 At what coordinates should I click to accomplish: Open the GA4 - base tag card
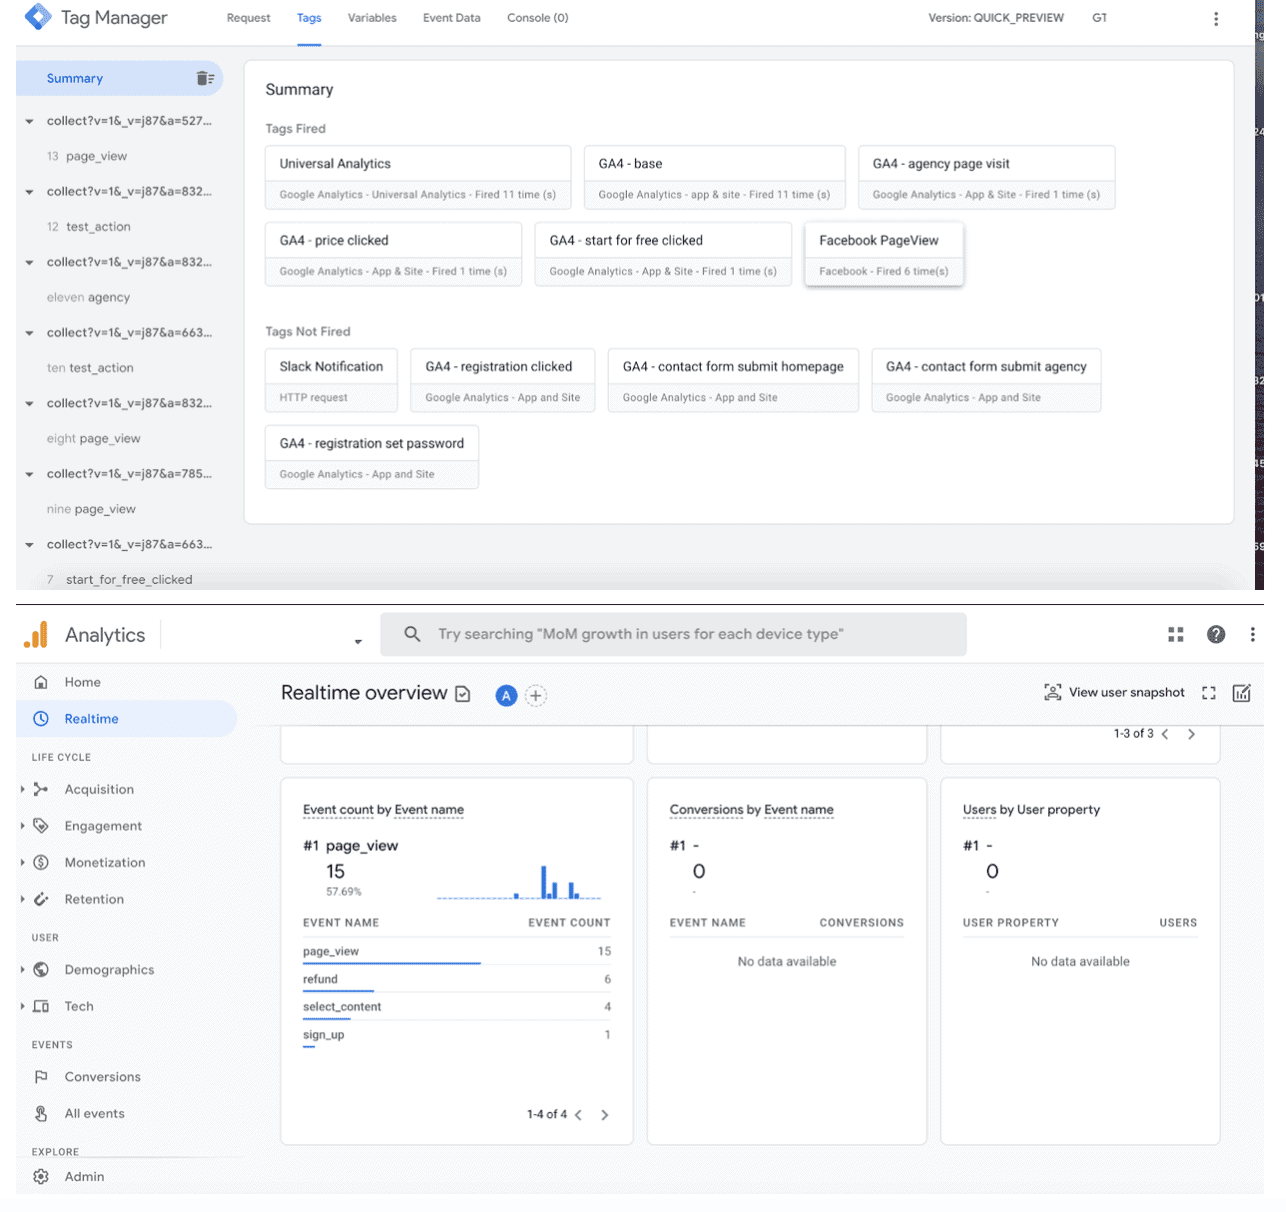point(715,178)
